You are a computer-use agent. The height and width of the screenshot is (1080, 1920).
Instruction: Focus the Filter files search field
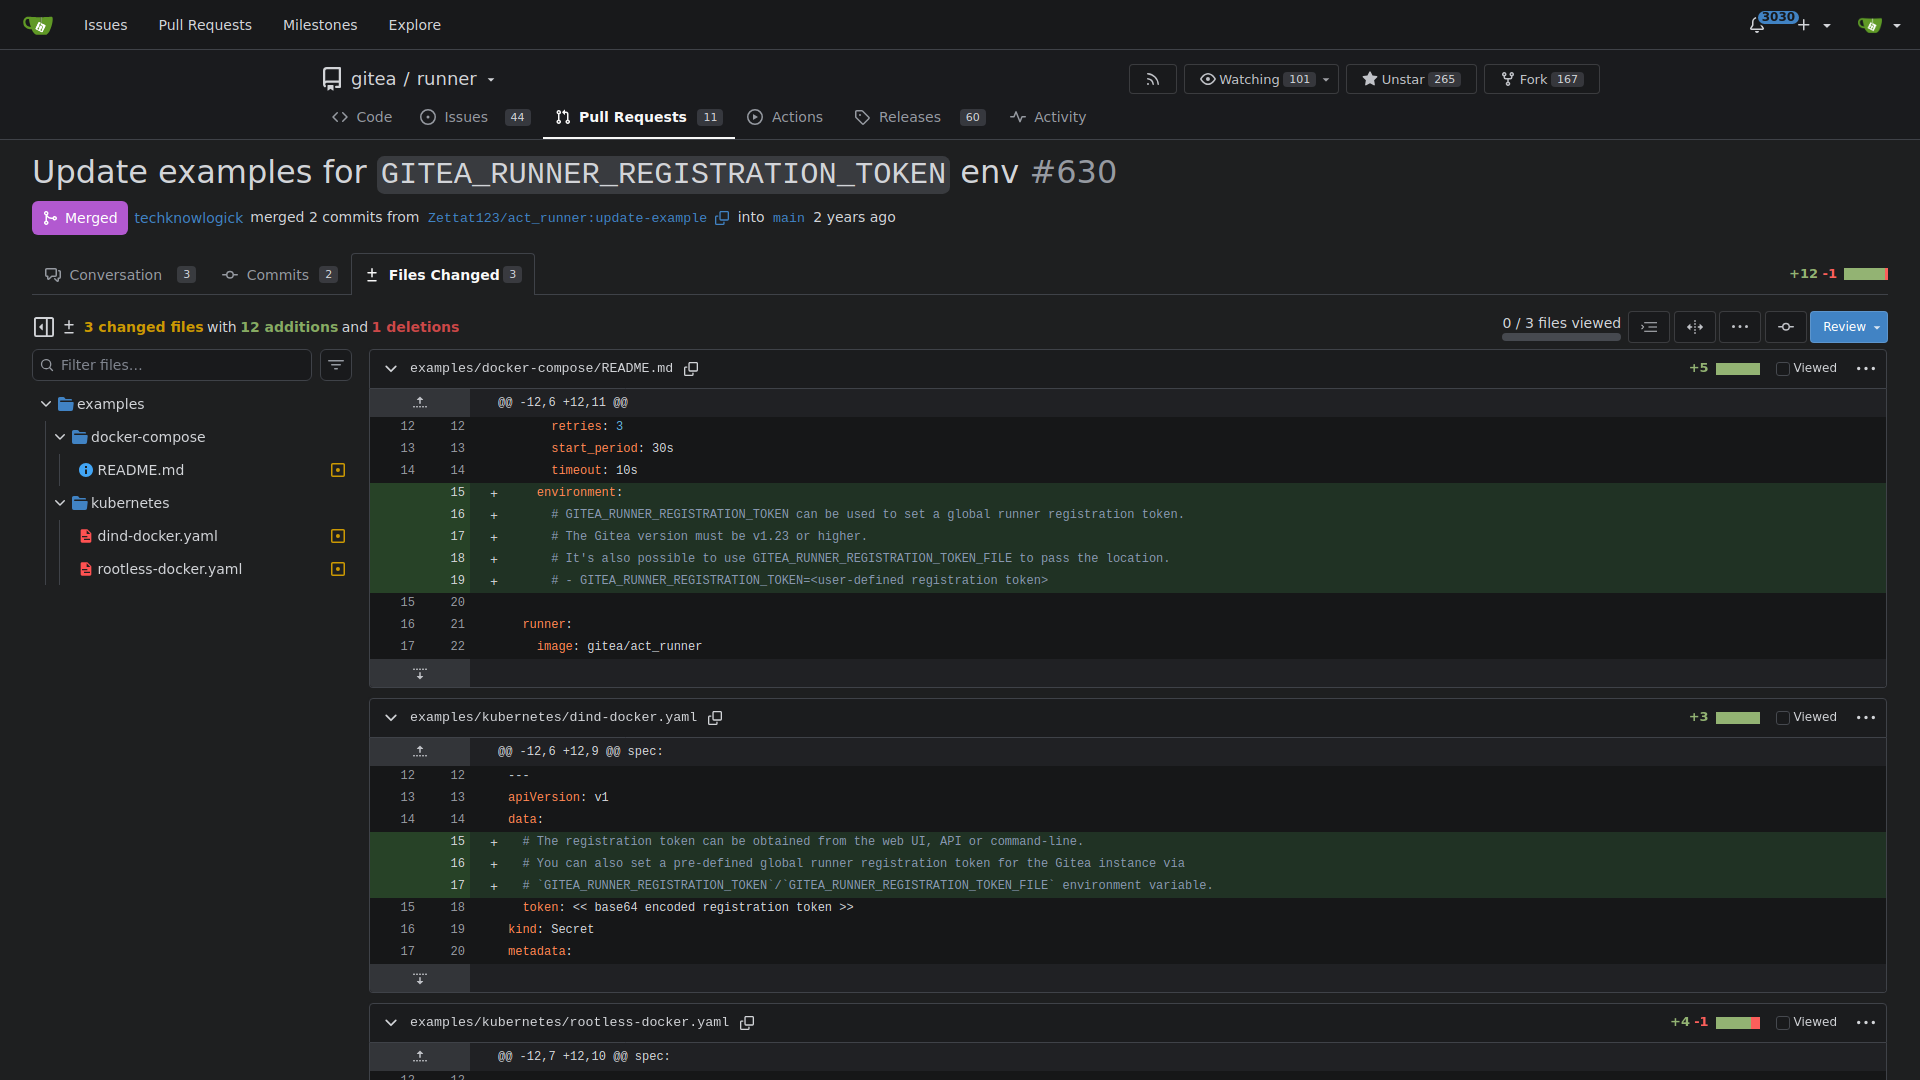pos(172,365)
